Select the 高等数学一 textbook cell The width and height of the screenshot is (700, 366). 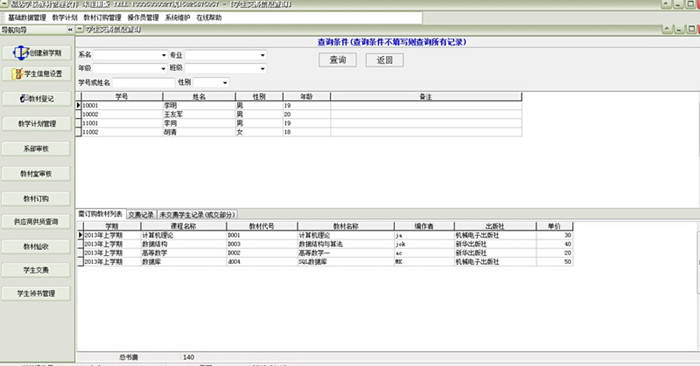[346, 253]
